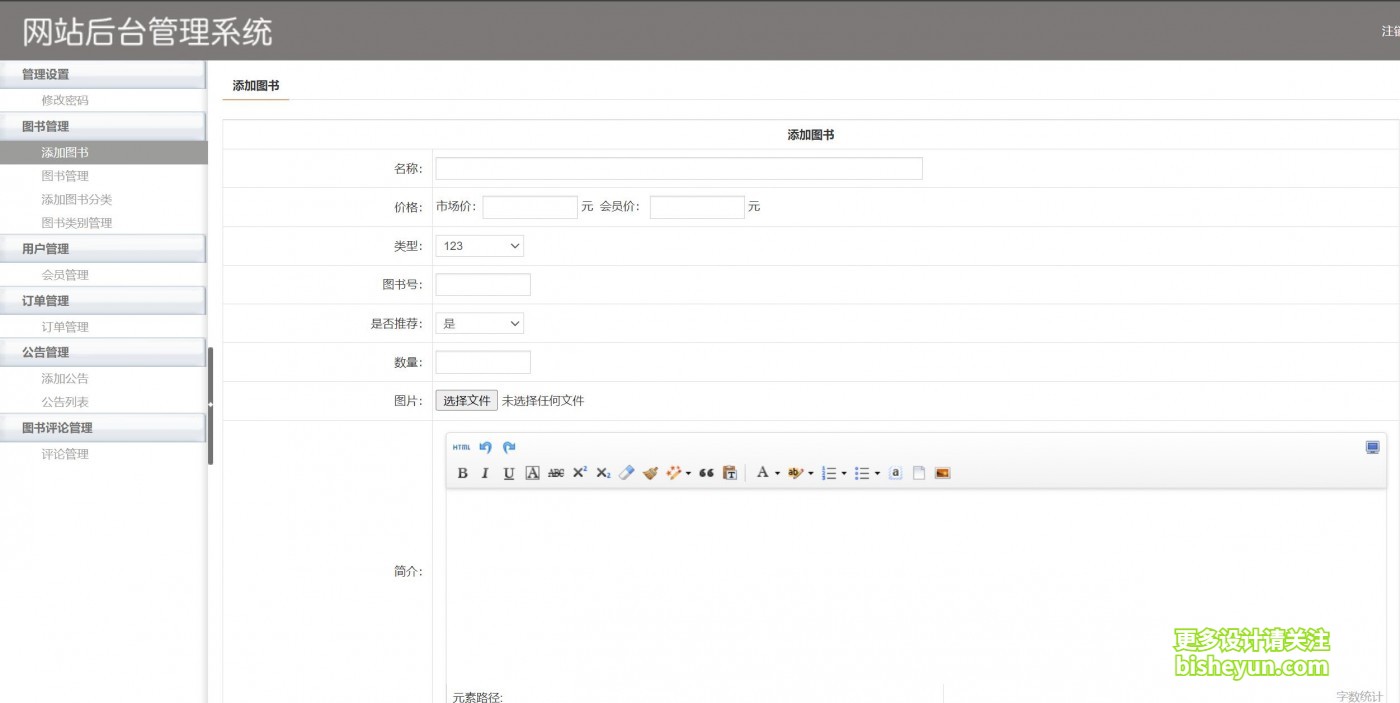Screen dimensions: 1400x703
Task: Switch the editor to HTML source mode
Action: click(x=460, y=447)
